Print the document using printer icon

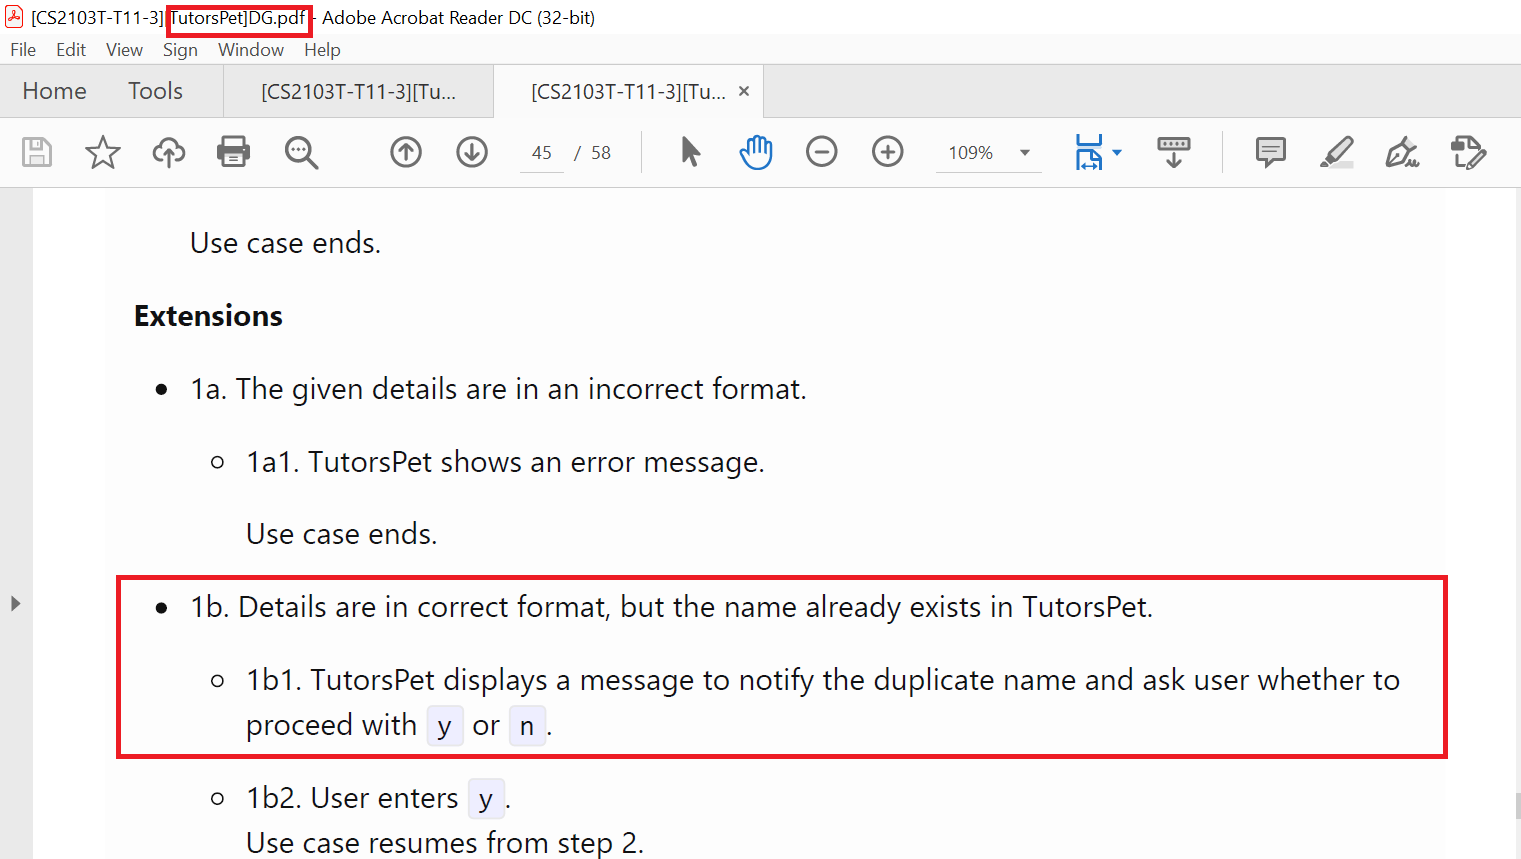[233, 152]
